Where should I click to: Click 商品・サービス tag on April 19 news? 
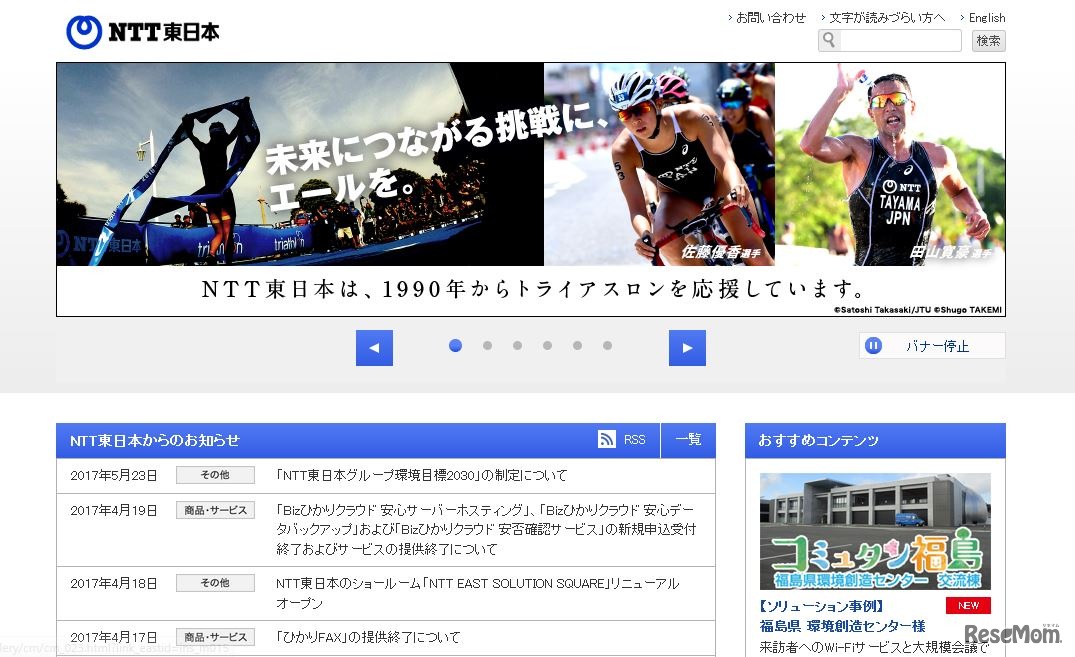[215, 510]
